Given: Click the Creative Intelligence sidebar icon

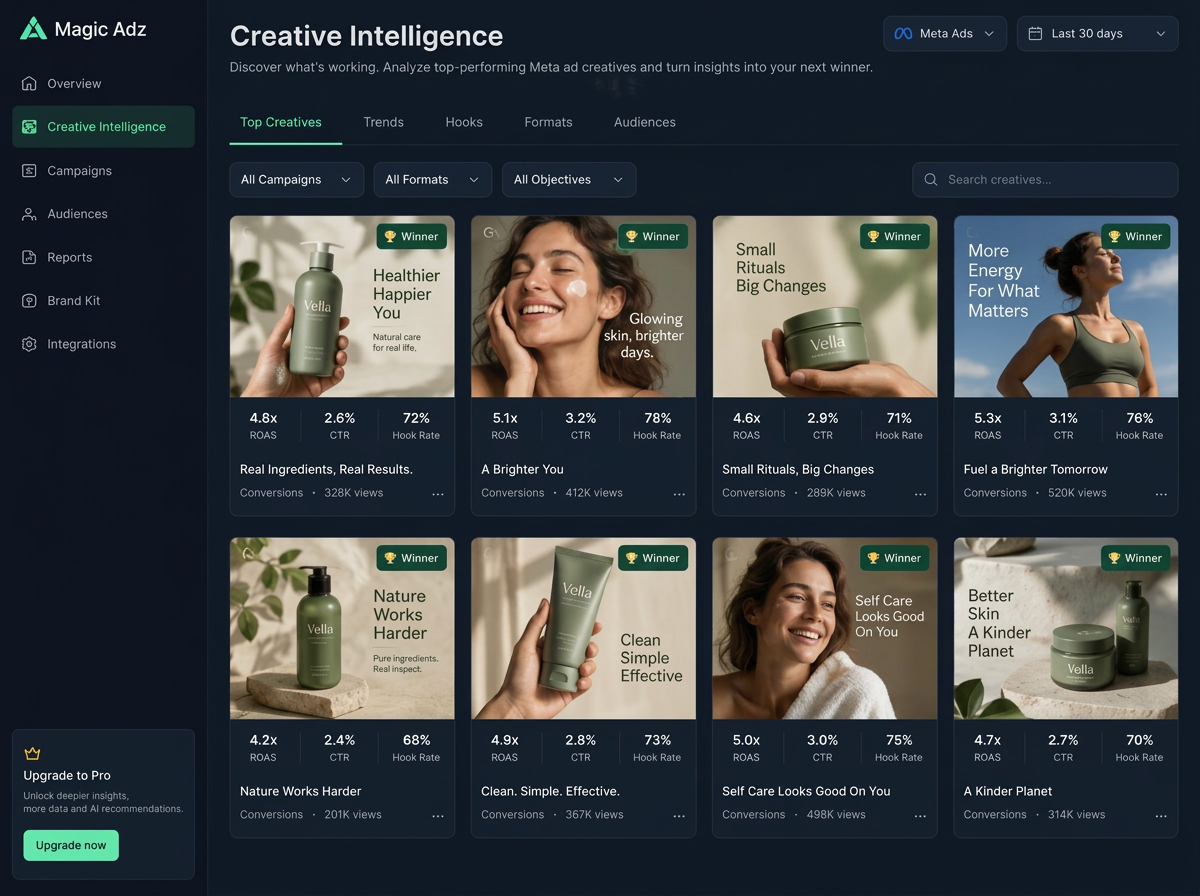Looking at the screenshot, I should click(x=29, y=127).
